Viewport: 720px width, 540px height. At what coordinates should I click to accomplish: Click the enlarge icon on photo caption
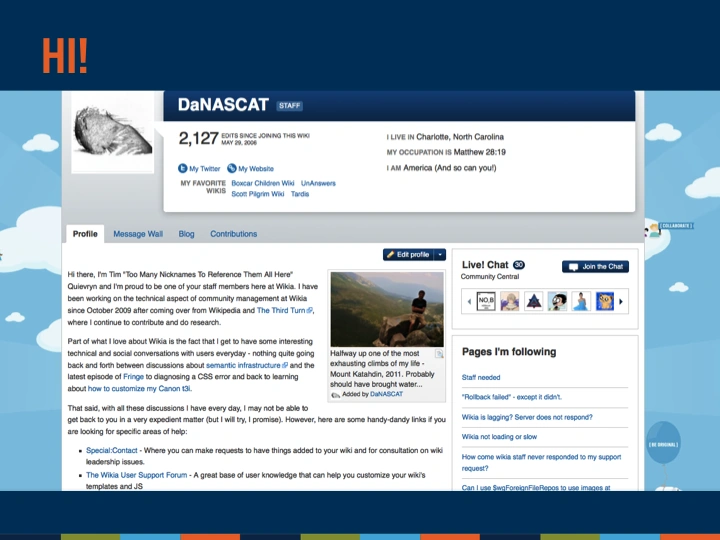tap(438, 354)
